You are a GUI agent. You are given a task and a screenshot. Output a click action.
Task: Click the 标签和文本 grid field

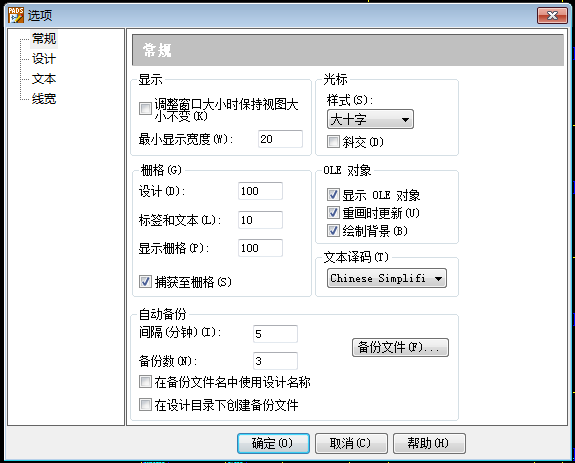click(x=260, y=220)
